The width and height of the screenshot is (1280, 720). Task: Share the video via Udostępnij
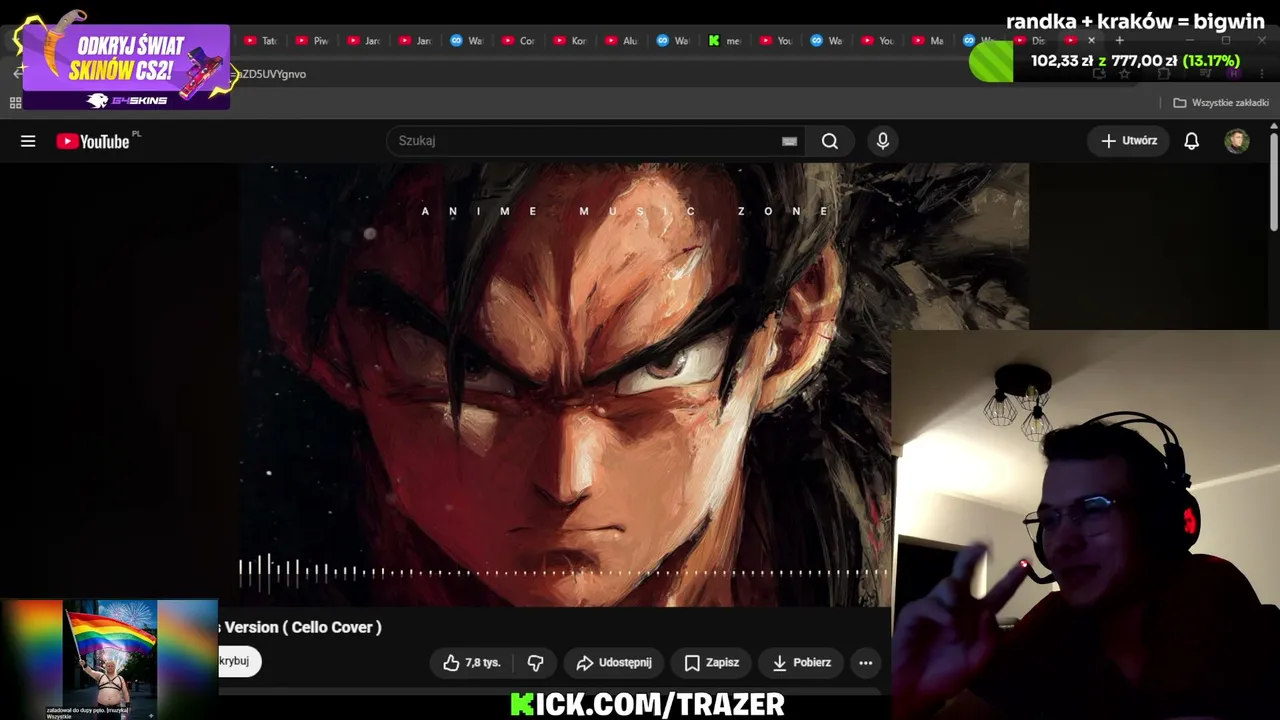pyautogui.click(x=614, y=662)
